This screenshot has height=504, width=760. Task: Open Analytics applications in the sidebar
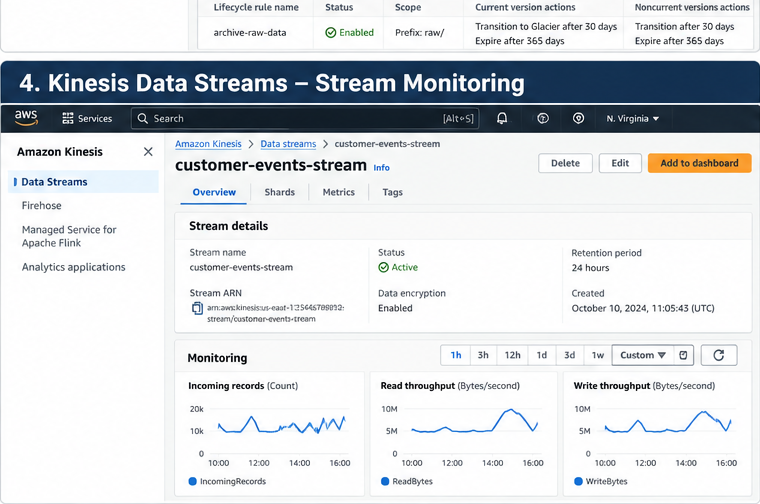[73, 267]
